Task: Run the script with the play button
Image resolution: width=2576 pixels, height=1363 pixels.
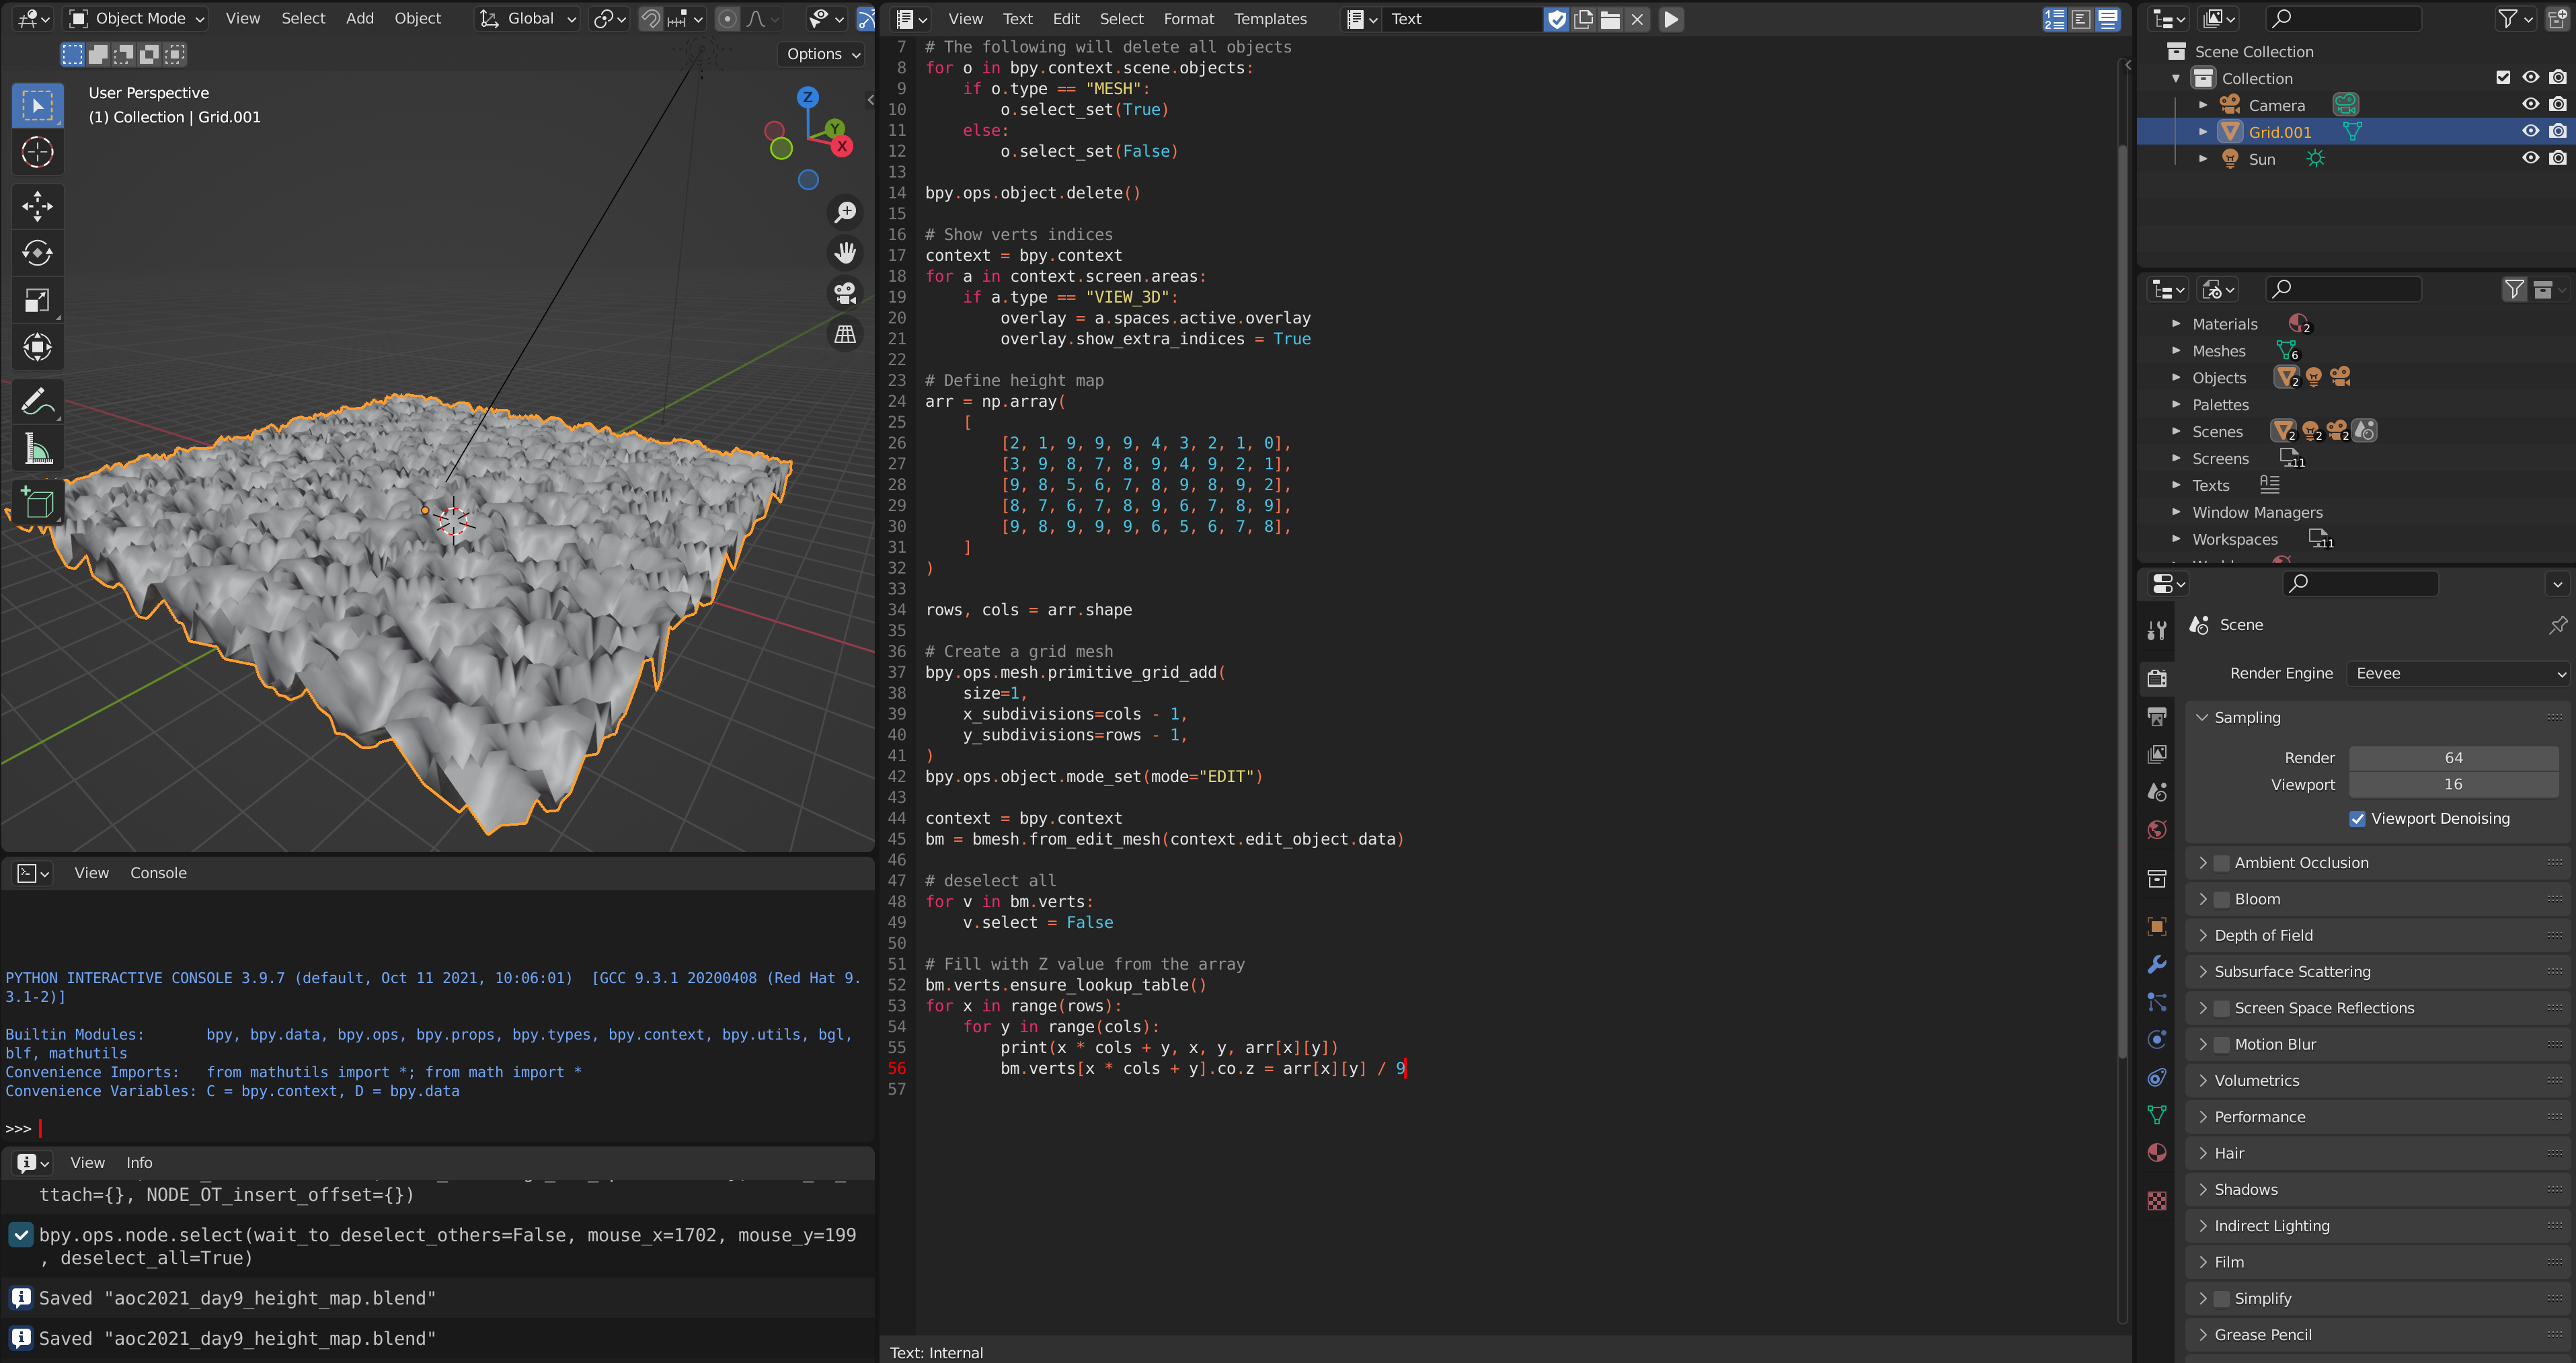Action: [1670, 19]
